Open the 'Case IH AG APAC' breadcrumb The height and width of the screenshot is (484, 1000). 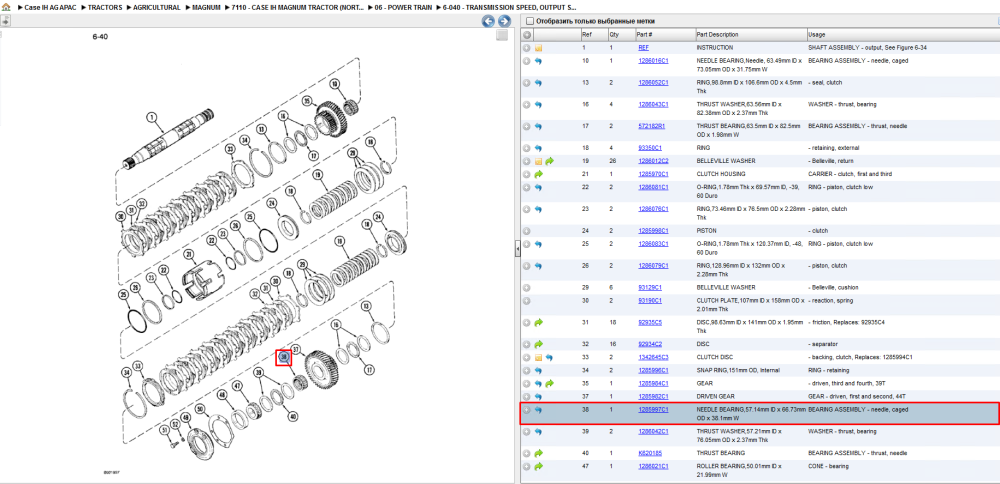point(51,7)
